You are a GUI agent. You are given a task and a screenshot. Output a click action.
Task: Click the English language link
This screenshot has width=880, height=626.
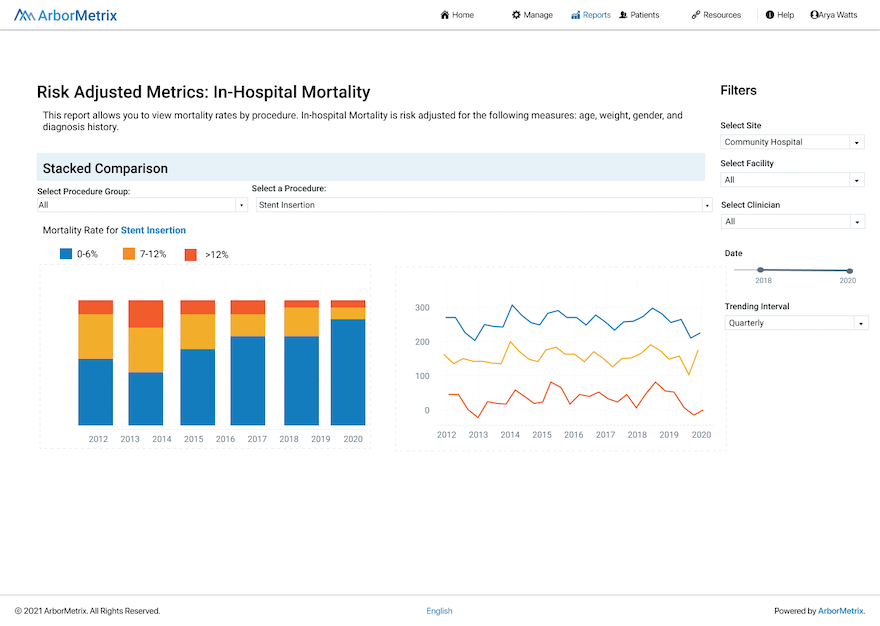(439, 611)
